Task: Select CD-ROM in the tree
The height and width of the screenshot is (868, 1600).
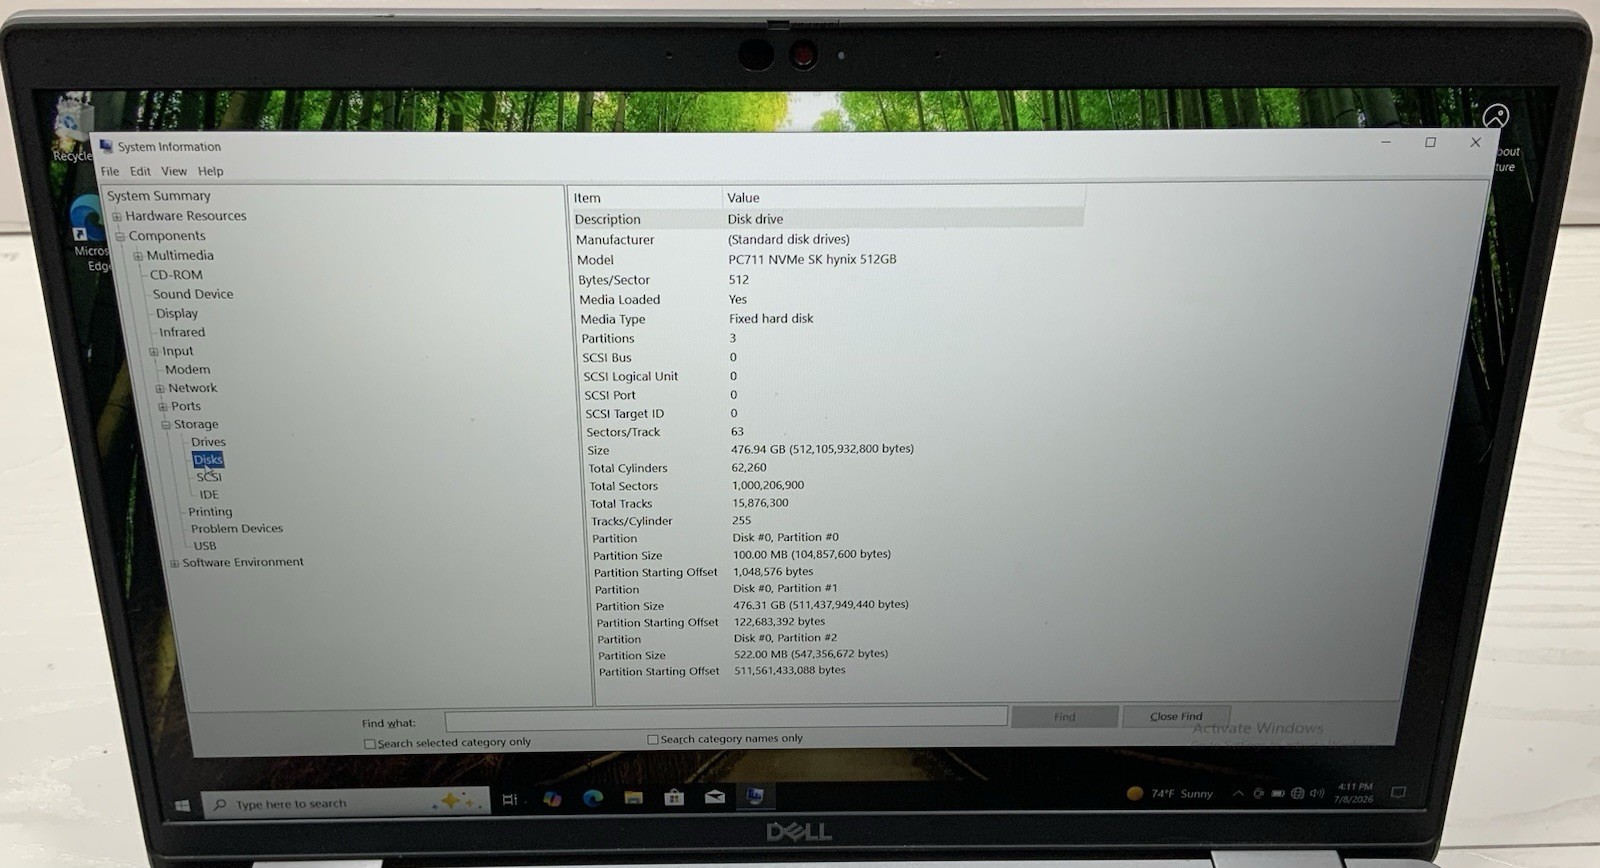Action: coord(176,275)
